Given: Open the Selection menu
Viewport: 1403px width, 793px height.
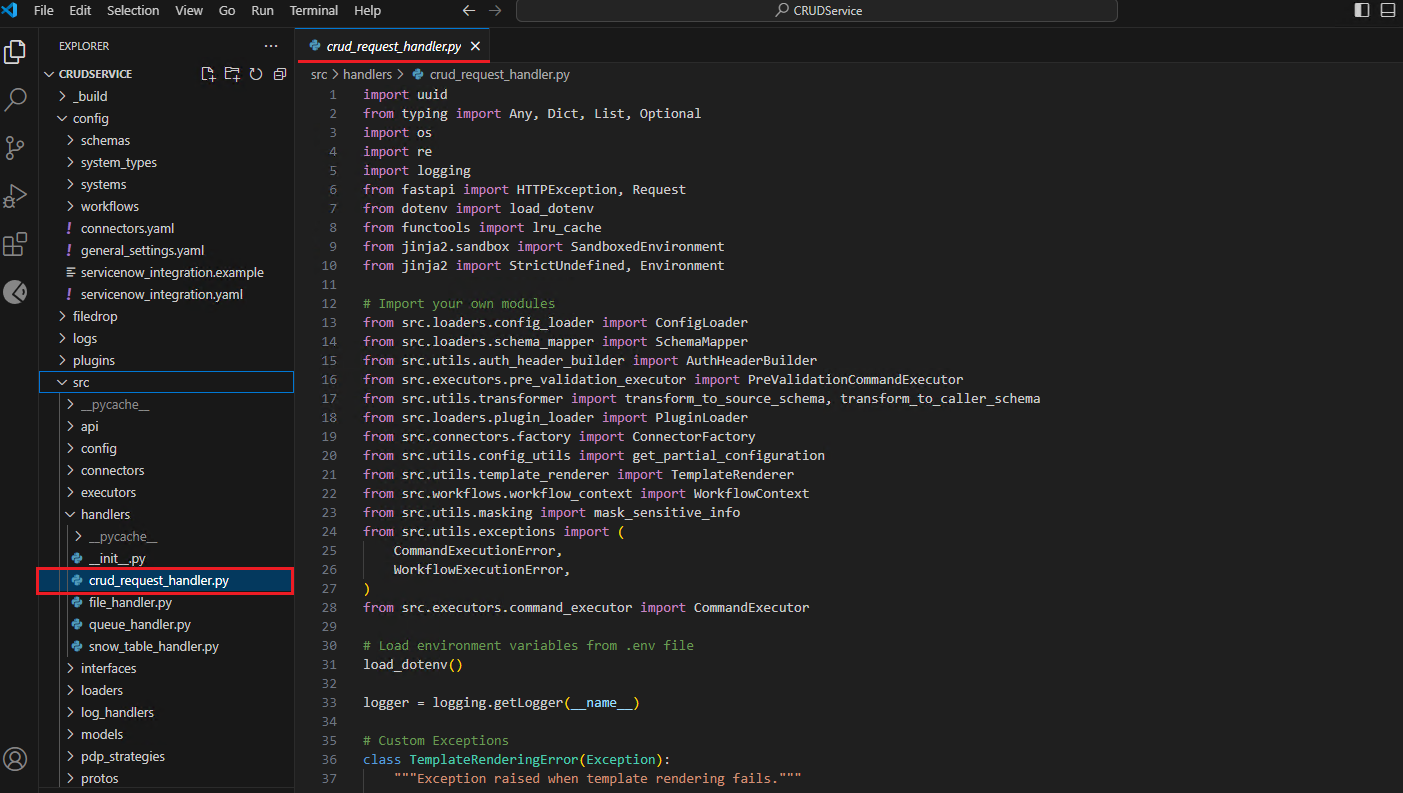Looking at the screenshot, I should [133, 10].
